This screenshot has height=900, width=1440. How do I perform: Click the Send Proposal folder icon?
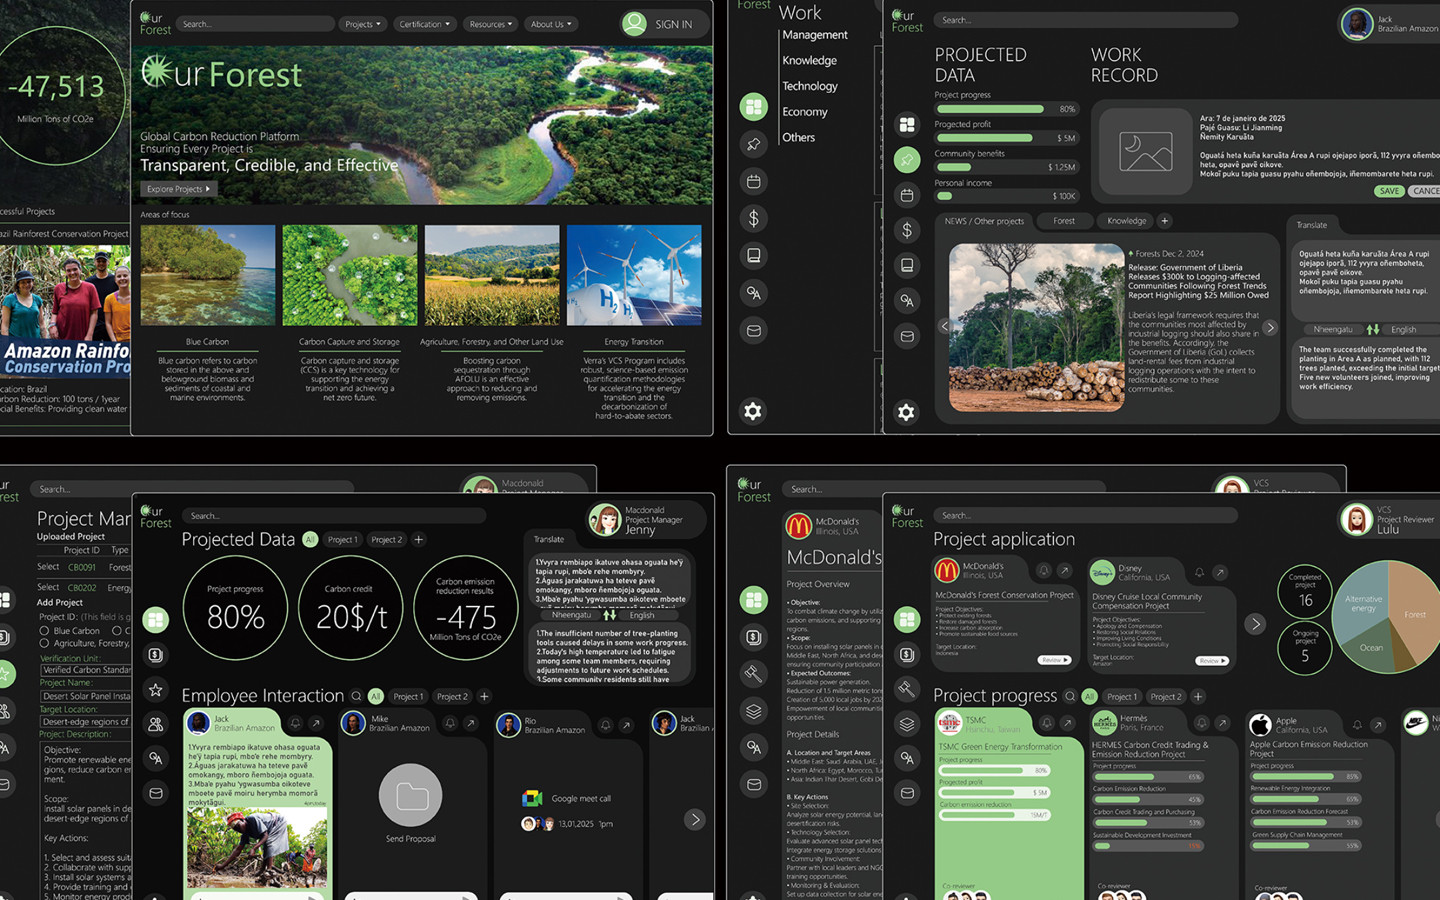[410, 796]
